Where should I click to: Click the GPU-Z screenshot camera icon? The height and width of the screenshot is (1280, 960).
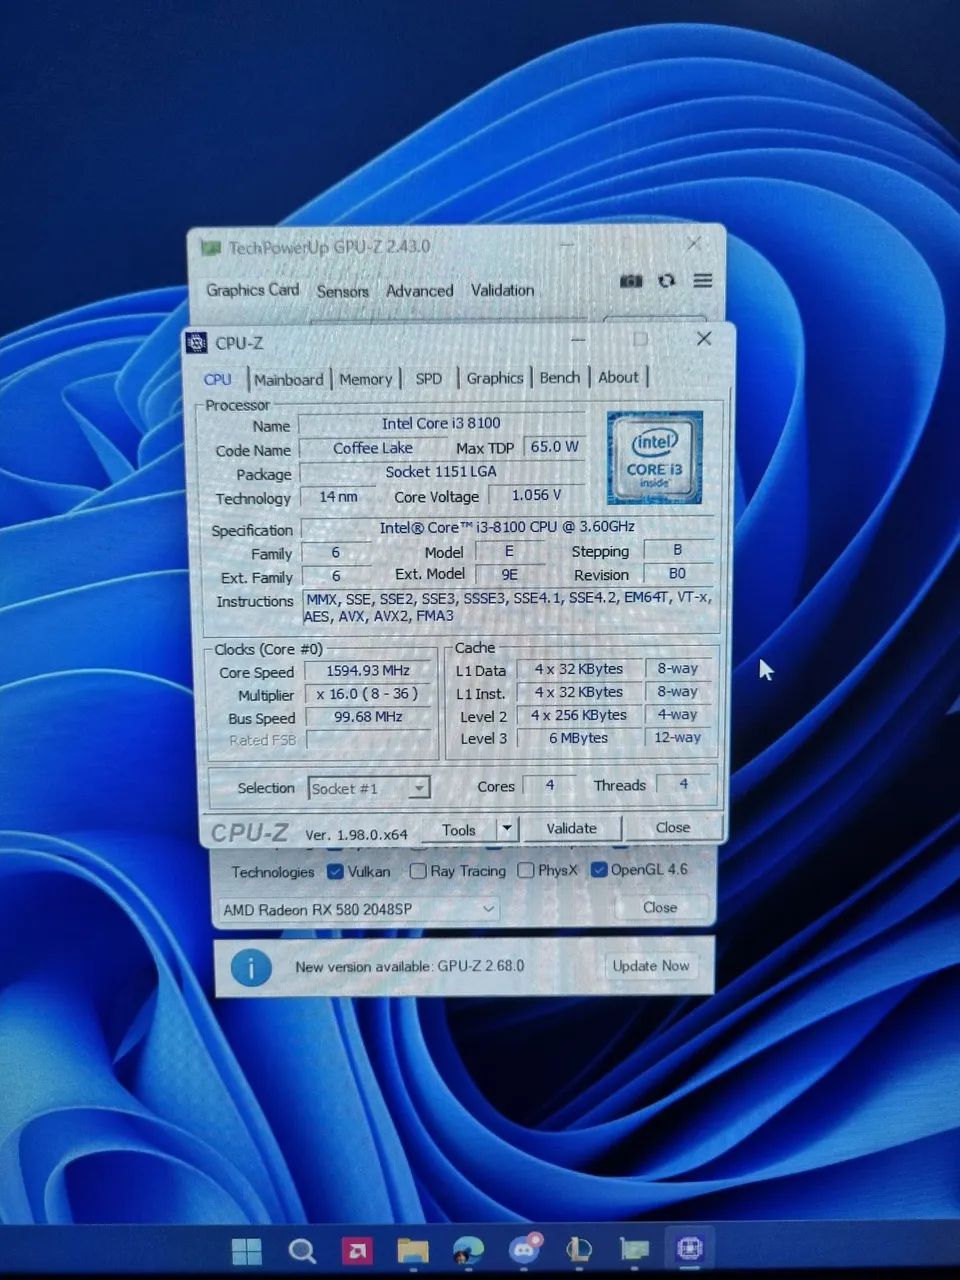[x=631, y=281]
